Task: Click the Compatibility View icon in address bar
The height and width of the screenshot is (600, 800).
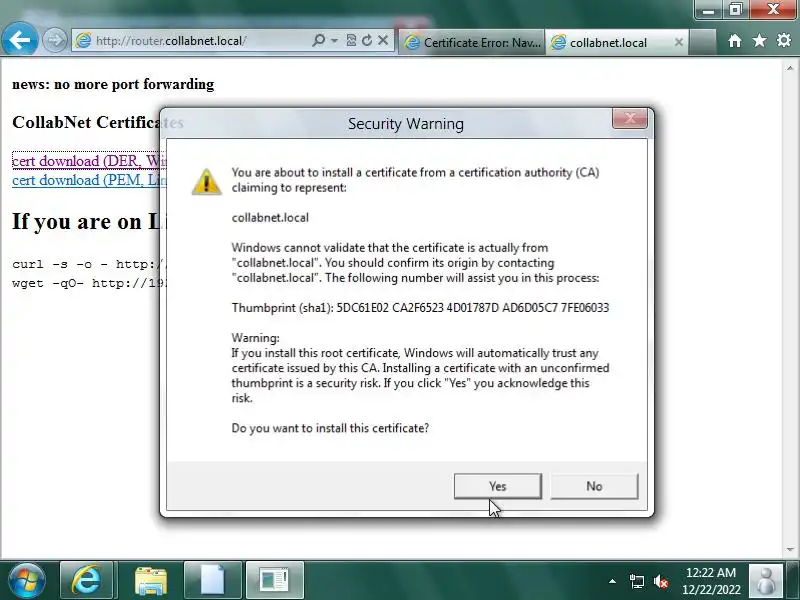Action: (351, 40)
